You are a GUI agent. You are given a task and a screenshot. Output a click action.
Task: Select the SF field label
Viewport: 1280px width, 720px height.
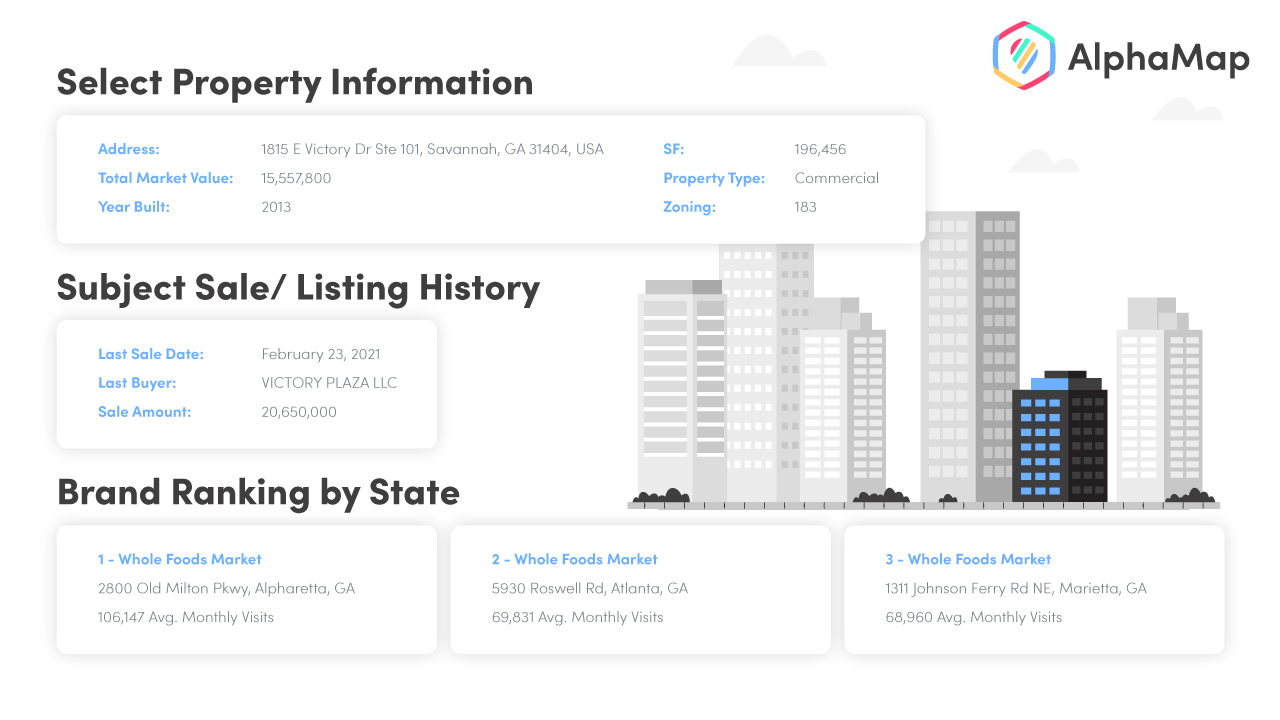(673, 149)
